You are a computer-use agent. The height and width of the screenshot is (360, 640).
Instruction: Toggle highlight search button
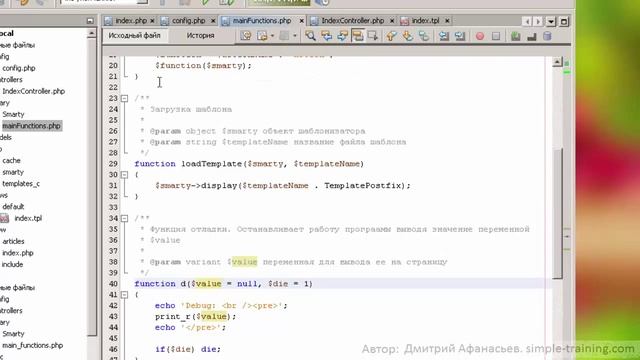358,36
